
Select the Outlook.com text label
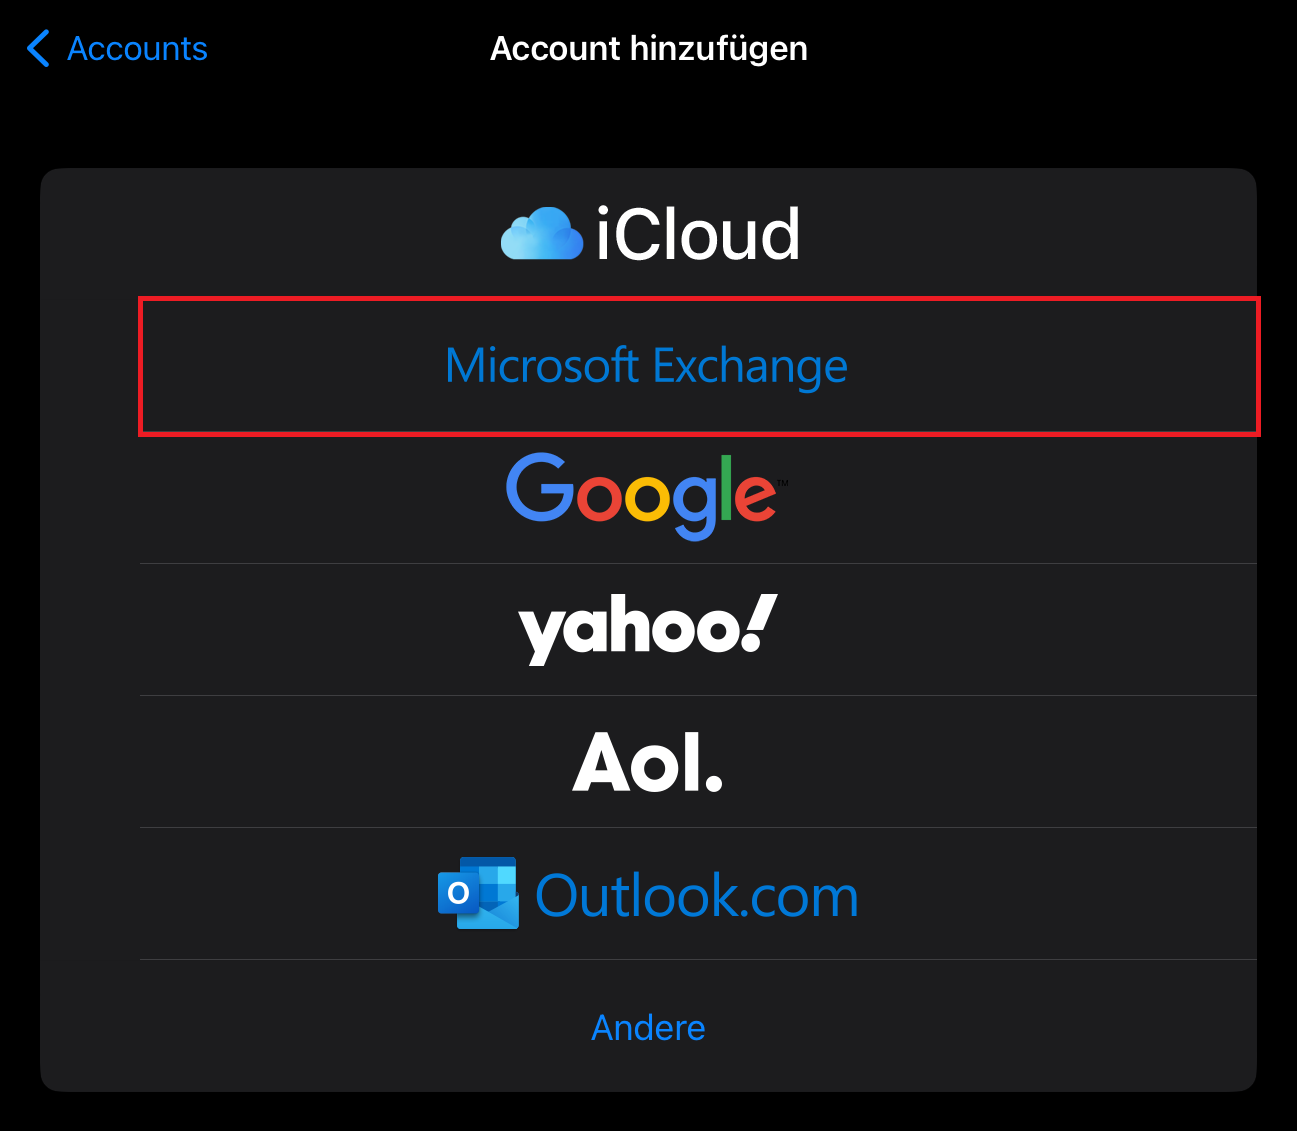click(x=697, y=895)
